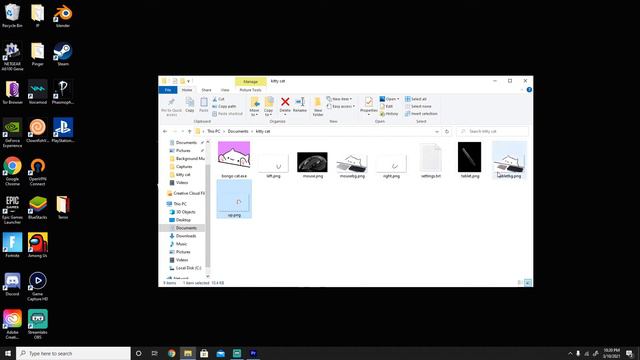Screen dimensions: 640x360
Task: Click Documents breadcrumb in address bar
Action: pos(238,131)
